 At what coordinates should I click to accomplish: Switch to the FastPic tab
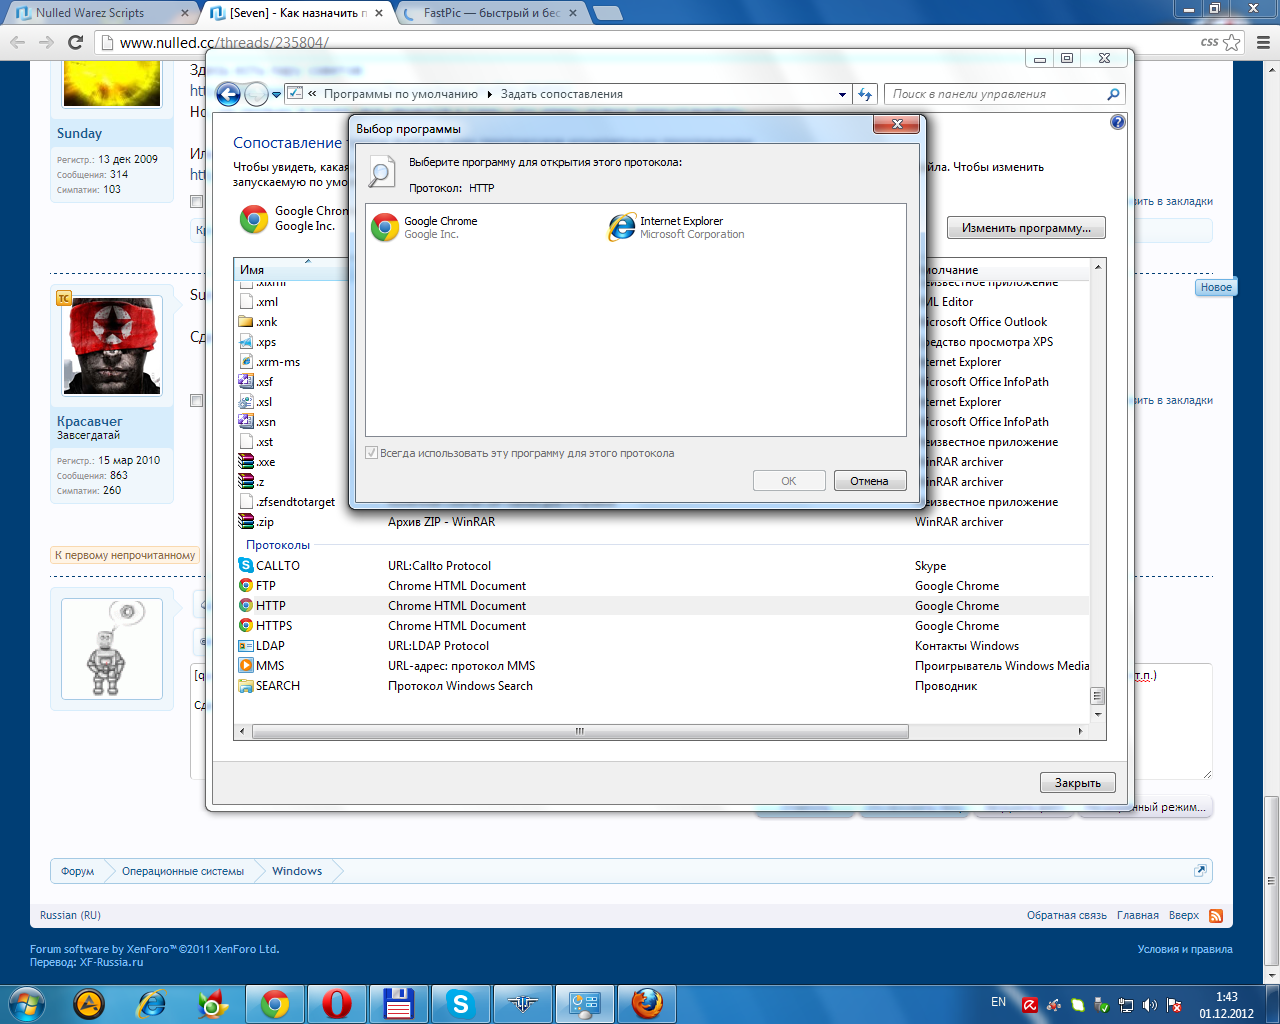(x=490, y=13)
